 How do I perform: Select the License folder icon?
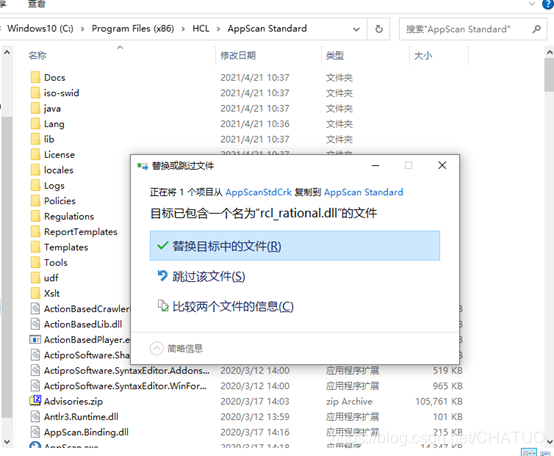point(35,155)
